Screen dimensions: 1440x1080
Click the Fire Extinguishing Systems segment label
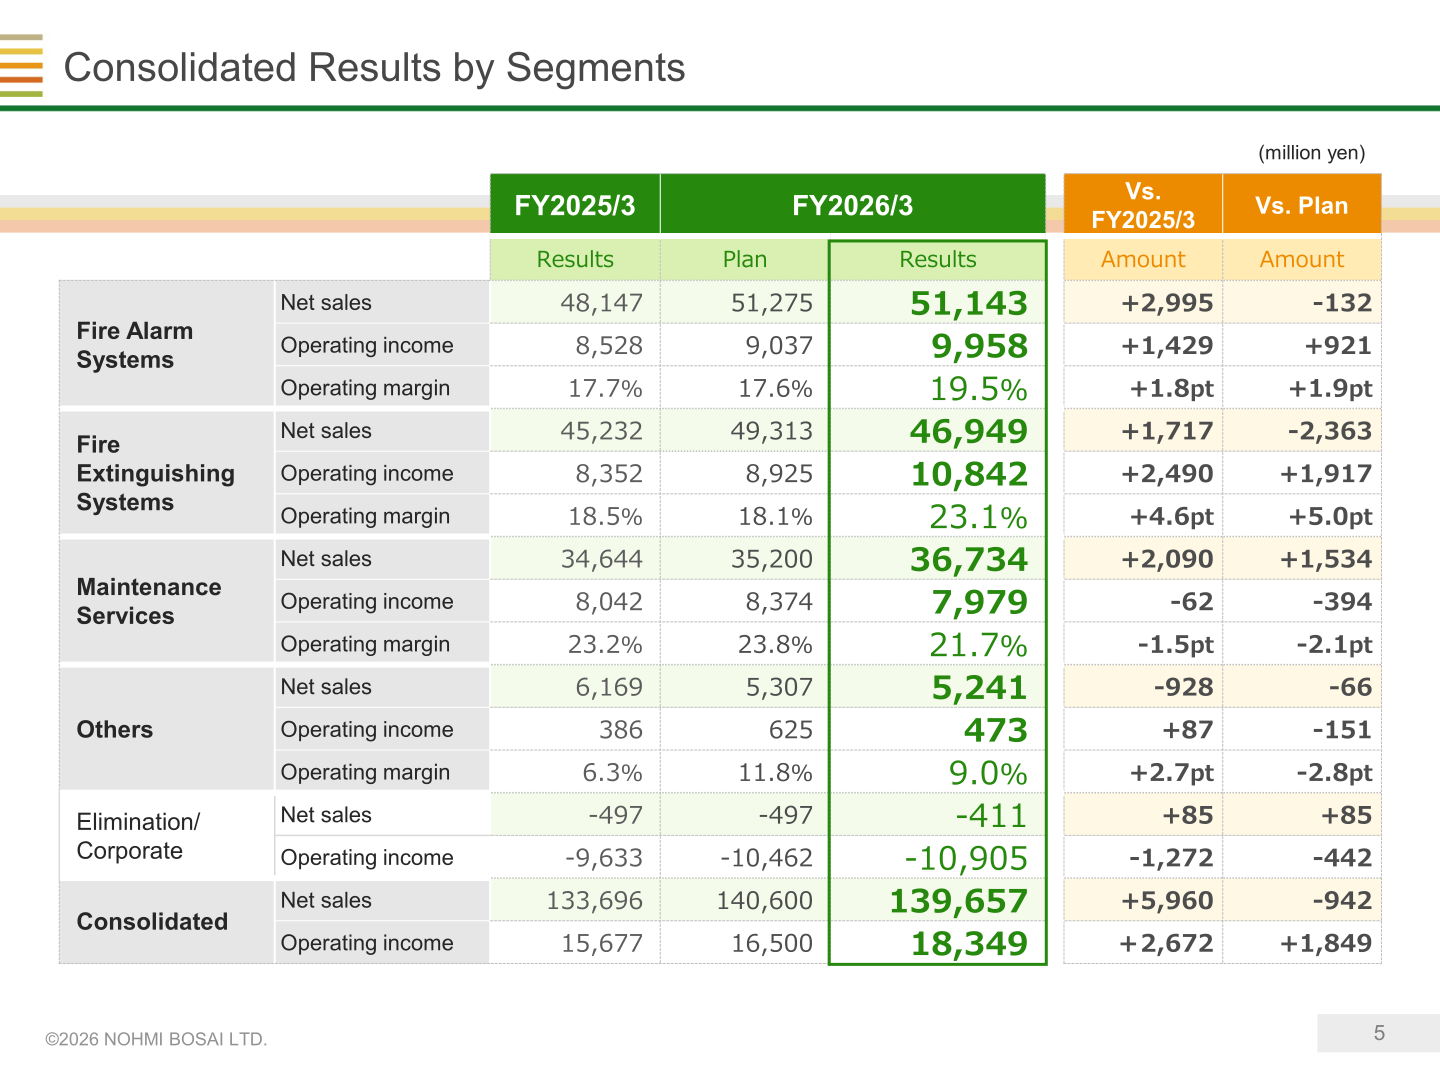(x=156, y=473)
